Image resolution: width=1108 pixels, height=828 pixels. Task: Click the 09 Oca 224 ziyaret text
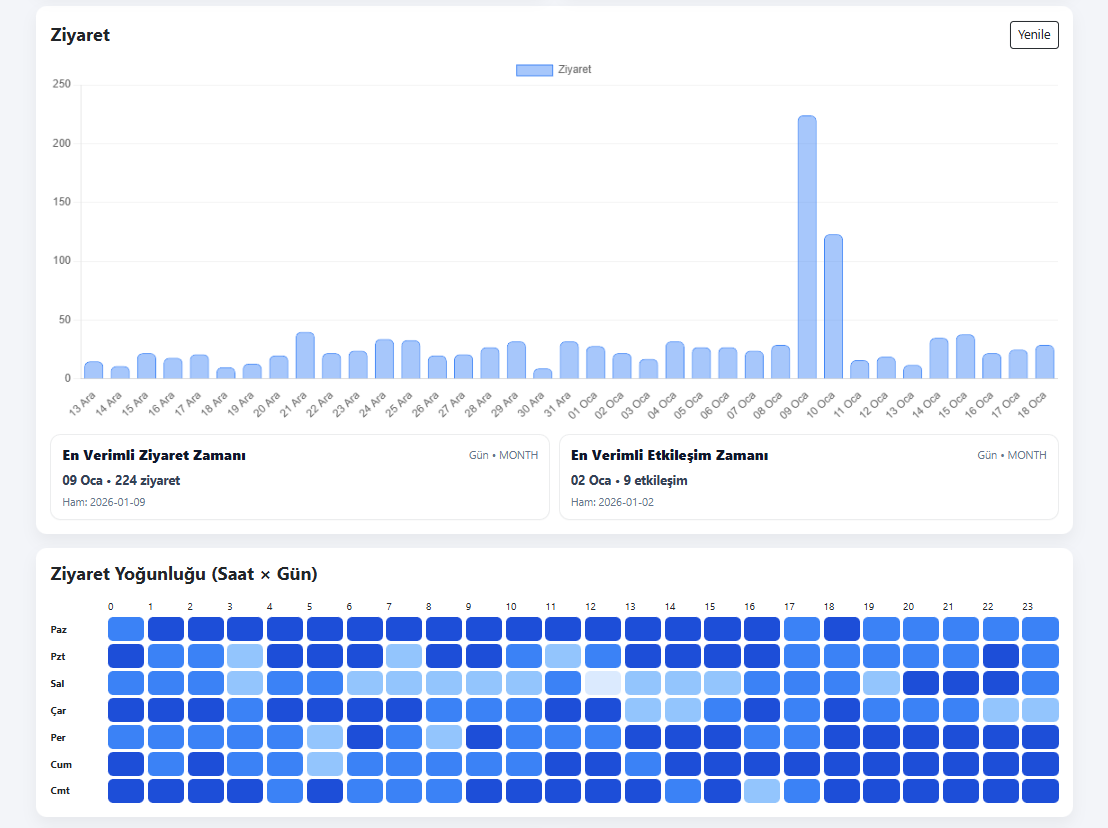pyautogui.click(x=121, y=480)
